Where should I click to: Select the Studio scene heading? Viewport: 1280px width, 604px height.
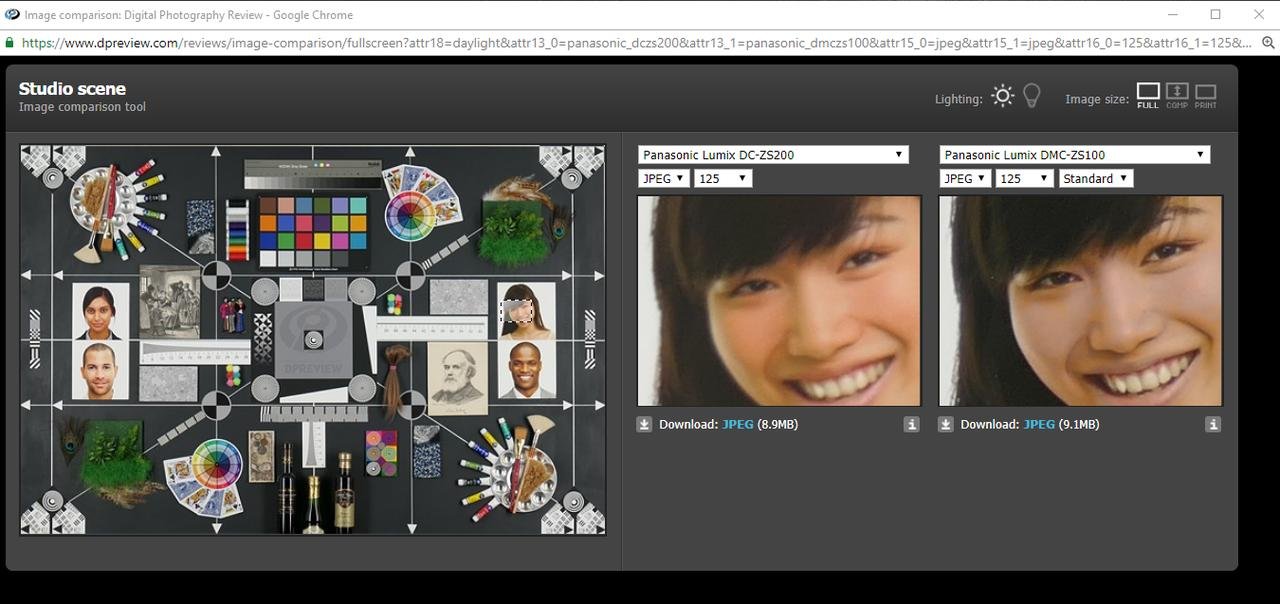click(x=72, y=88)
